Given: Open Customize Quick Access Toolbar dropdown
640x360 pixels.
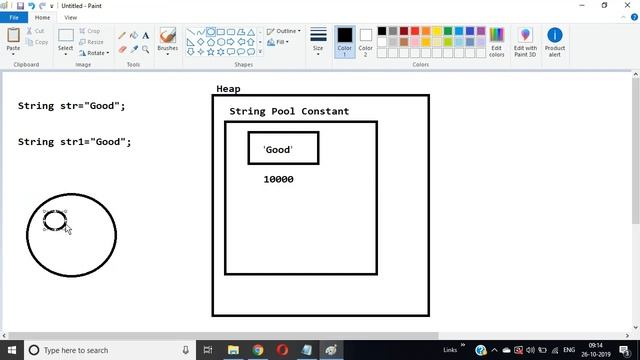Looking at the screenshot, I should tap(52, 6).
